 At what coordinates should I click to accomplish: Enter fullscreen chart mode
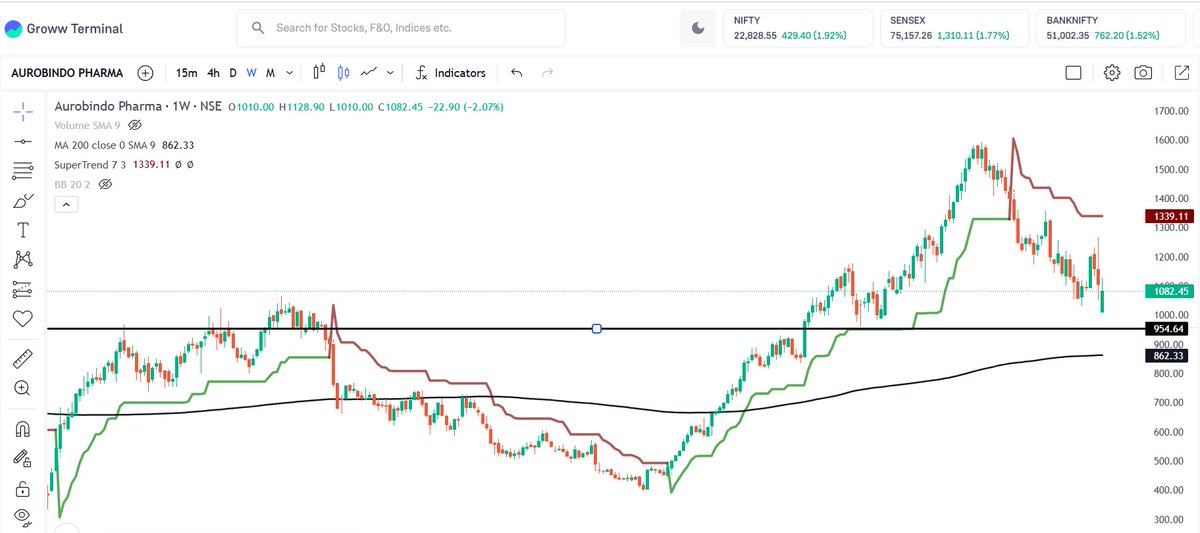click(x=1181, y=72)
